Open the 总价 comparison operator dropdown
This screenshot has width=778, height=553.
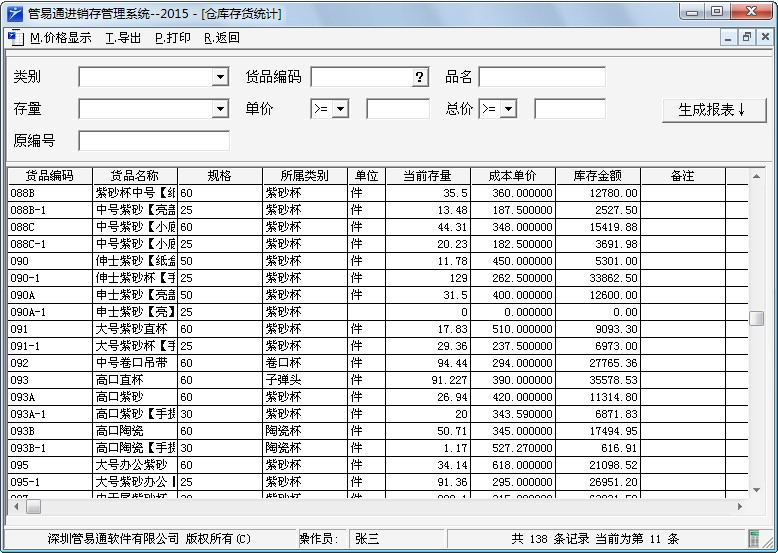508,109
